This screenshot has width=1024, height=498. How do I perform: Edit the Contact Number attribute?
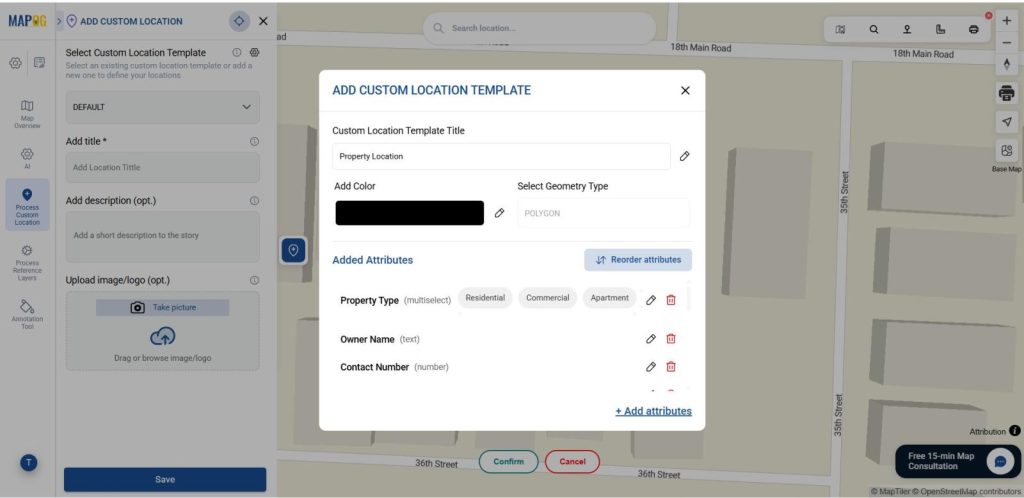pyautogui.click(x=650, y=367)
